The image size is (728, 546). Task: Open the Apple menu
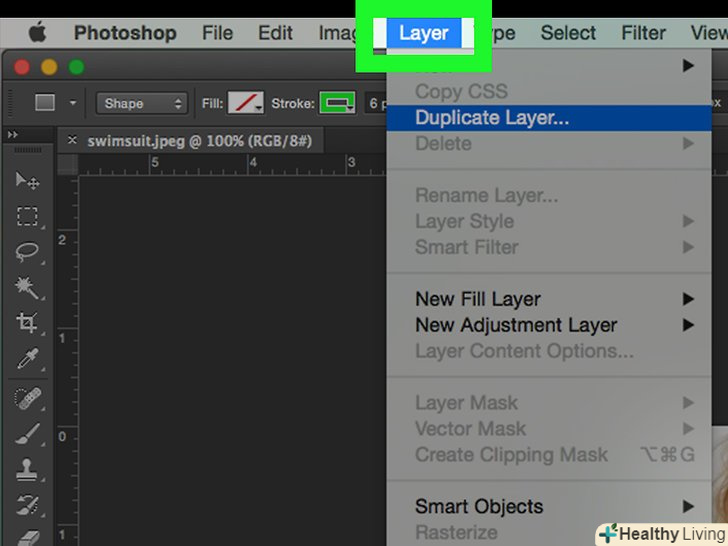click(x=38, y=33)
